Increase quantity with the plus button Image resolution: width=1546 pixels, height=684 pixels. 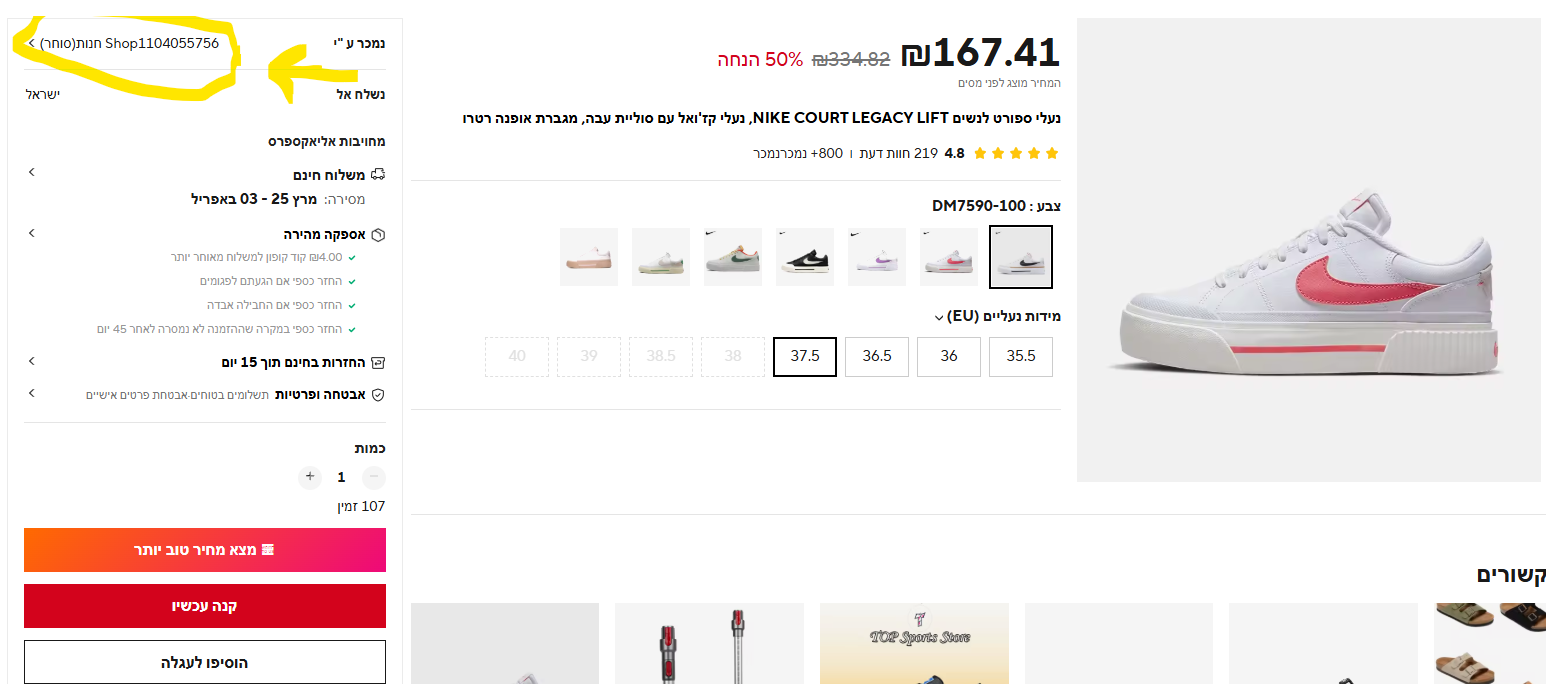[x=310, y=477]
